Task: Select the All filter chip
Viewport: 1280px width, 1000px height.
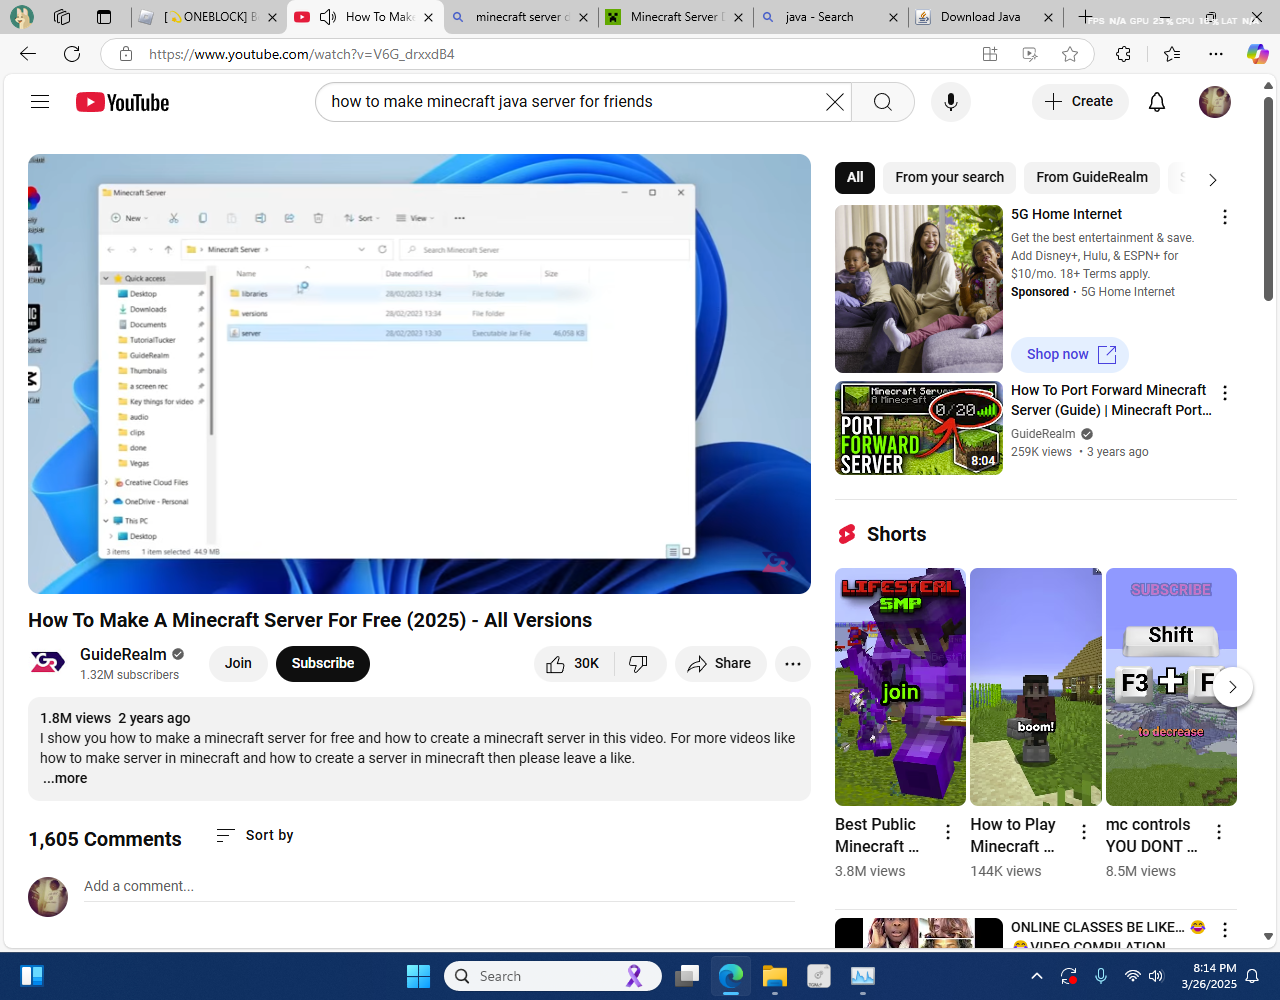Action: click(x=855, y=177)
